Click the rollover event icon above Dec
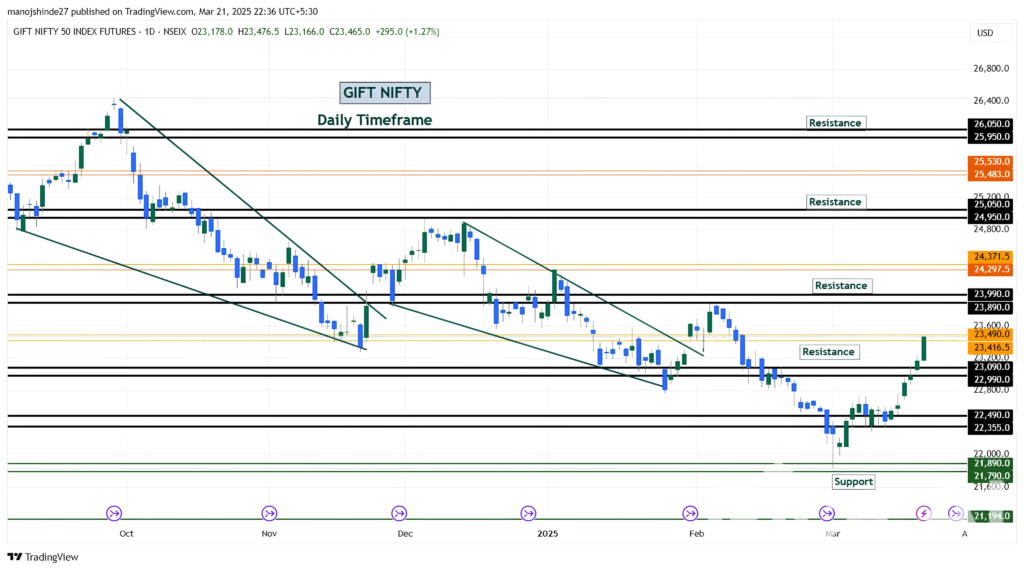 tap(399, 514)
